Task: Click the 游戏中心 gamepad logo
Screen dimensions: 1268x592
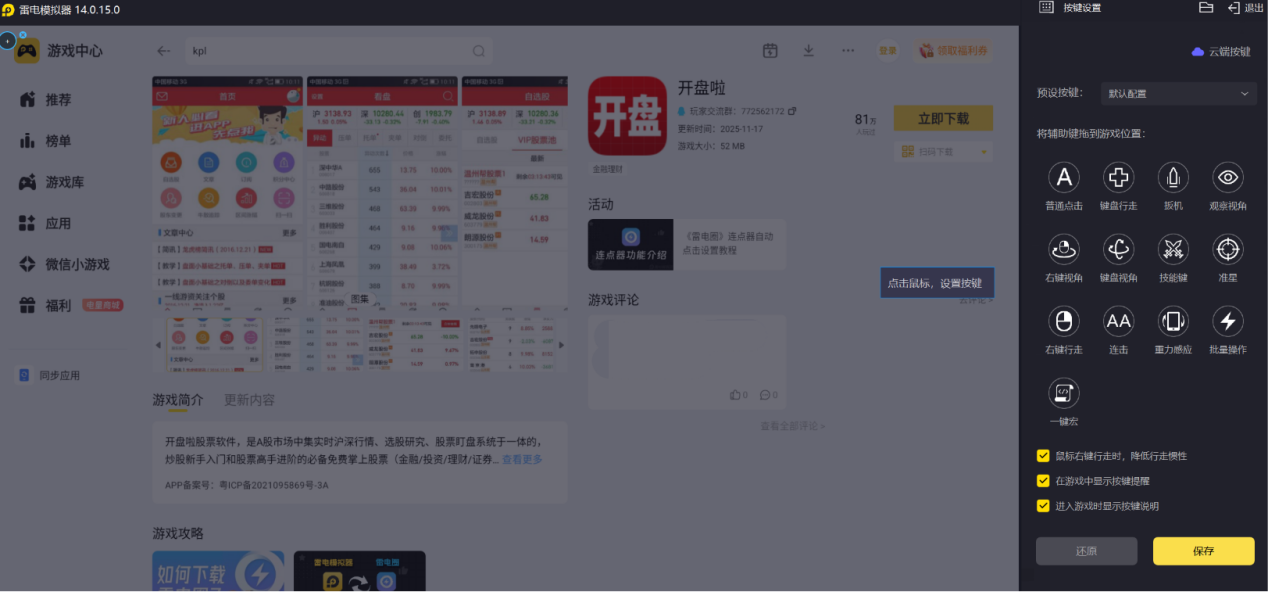Action: pos(27,51)
